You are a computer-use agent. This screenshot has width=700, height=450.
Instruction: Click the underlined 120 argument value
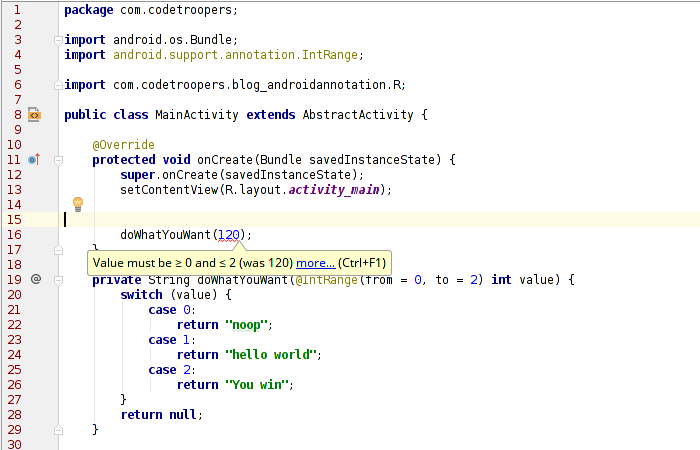(230, 235)
